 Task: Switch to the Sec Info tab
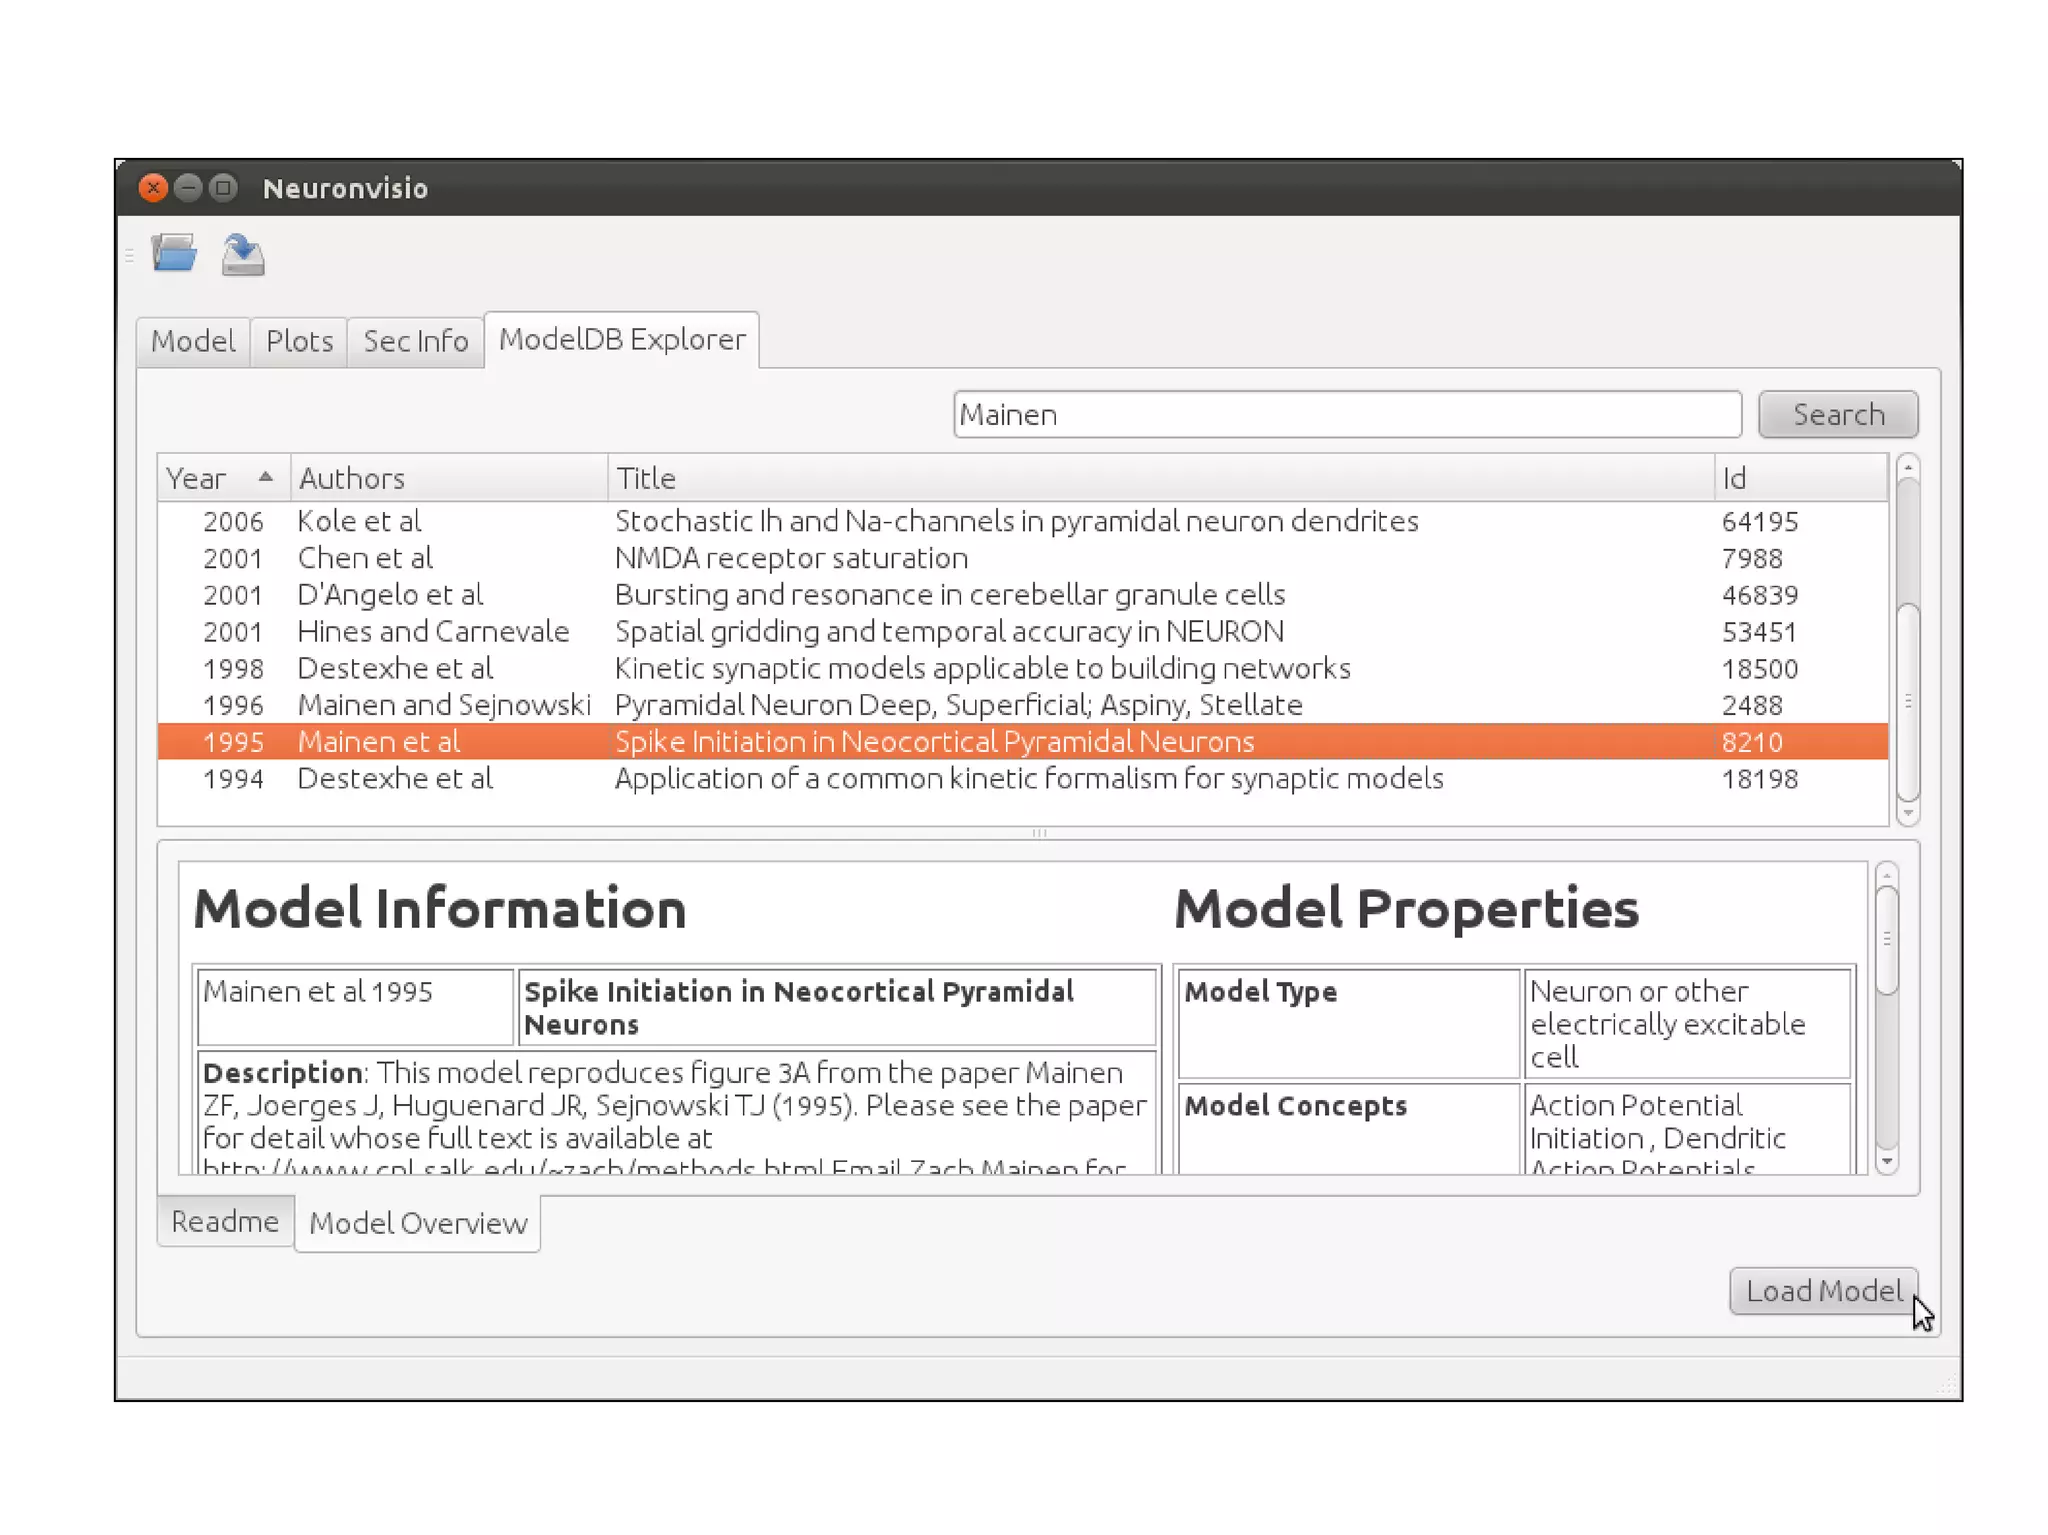click(x=415, y=341)
